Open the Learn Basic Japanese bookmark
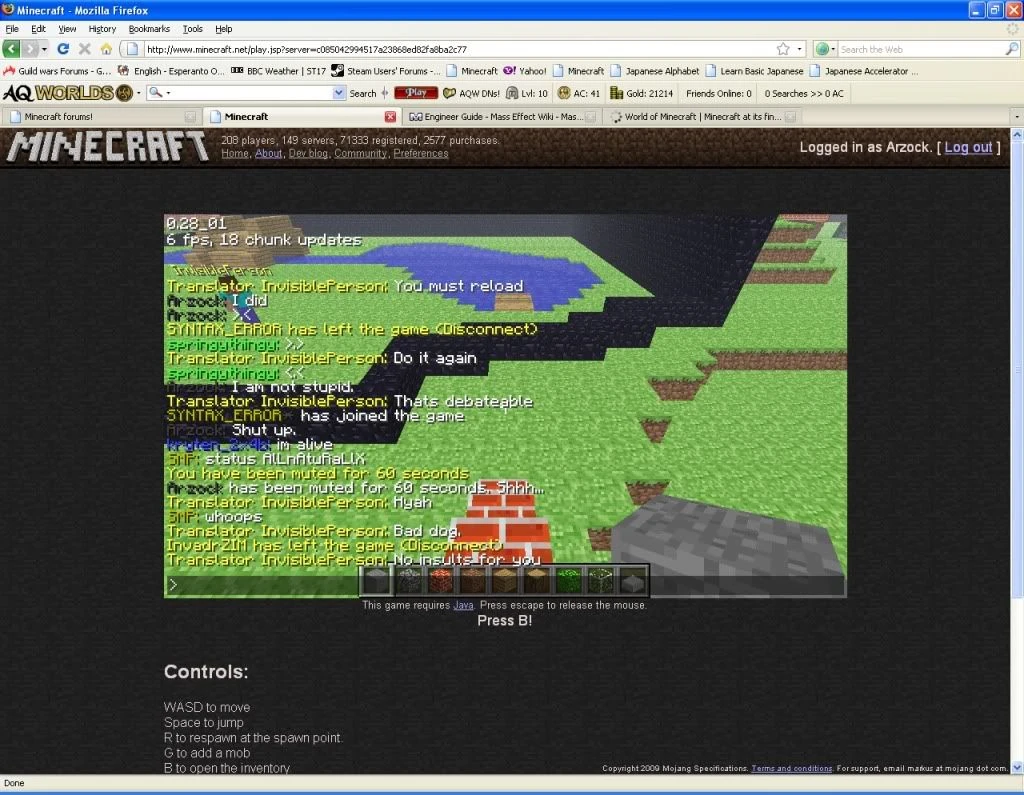The width and height of the screenshot is (1024, 795). 754,71
